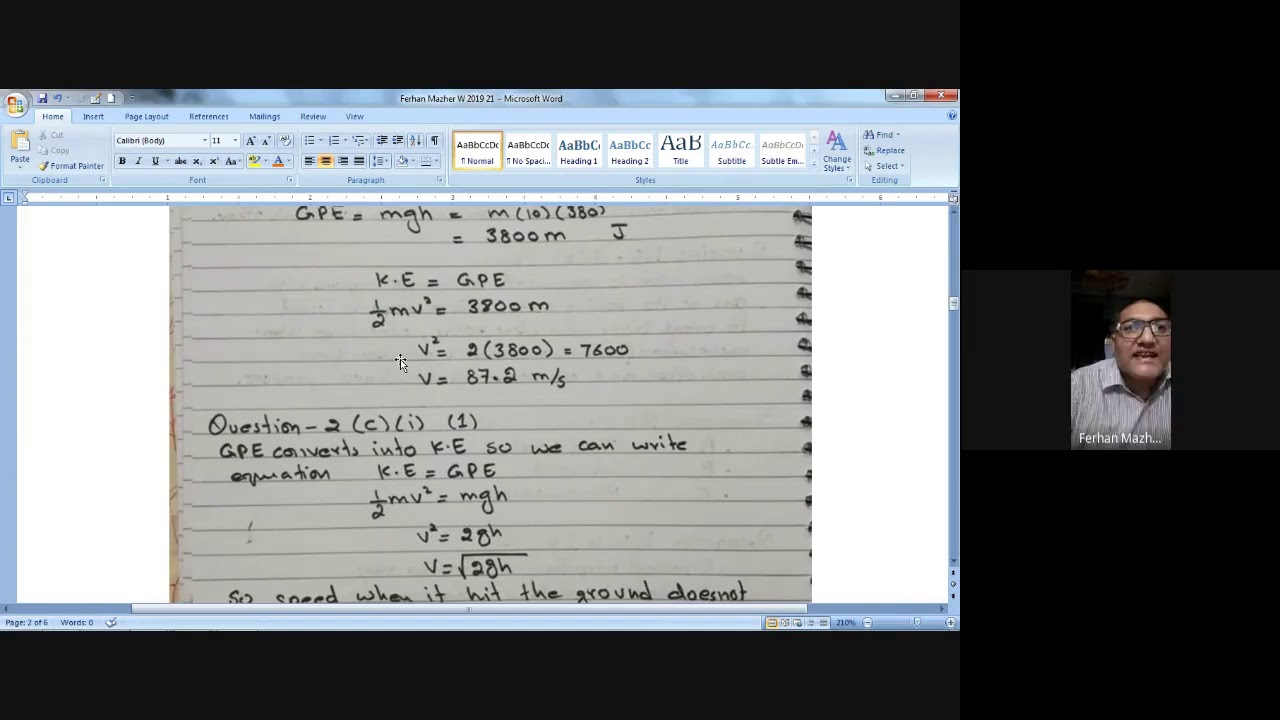This screenshot has height=720, width=1280.
Task: Apply subscript formatting
Action: tap(197, 161)
